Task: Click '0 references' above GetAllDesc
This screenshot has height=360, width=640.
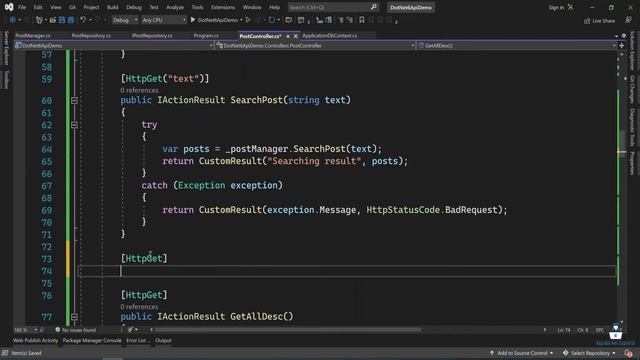Action: click(x=139, y=307)
